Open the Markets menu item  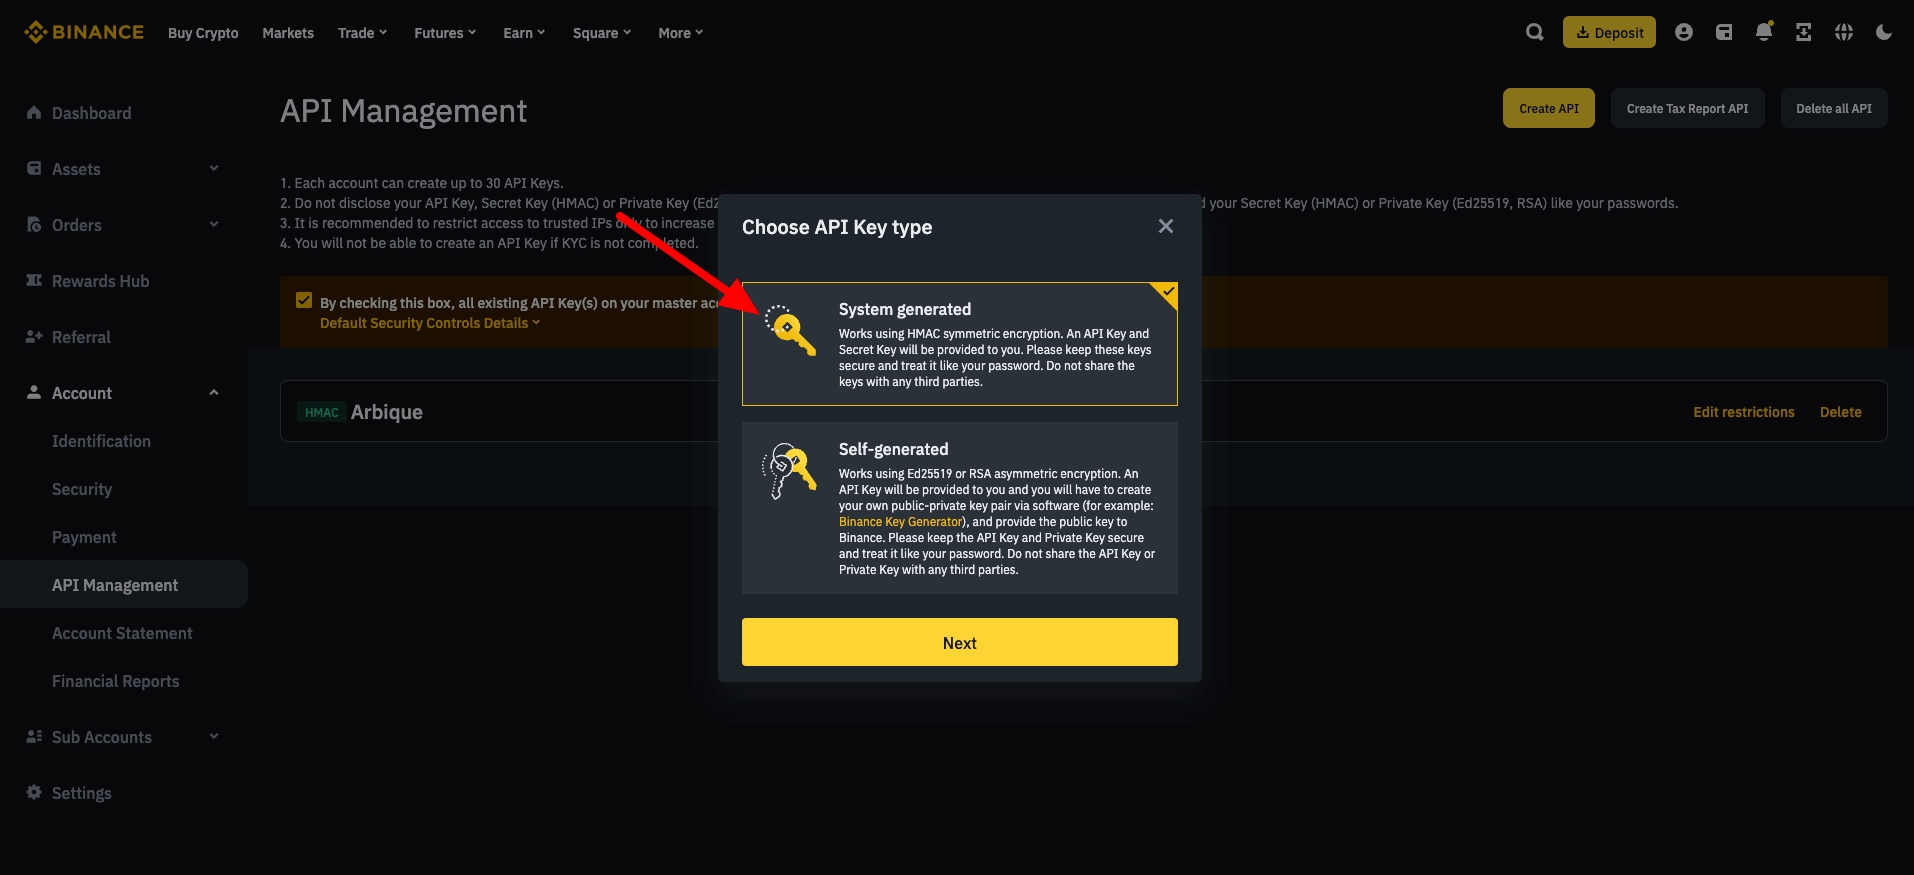click(288, 33)
